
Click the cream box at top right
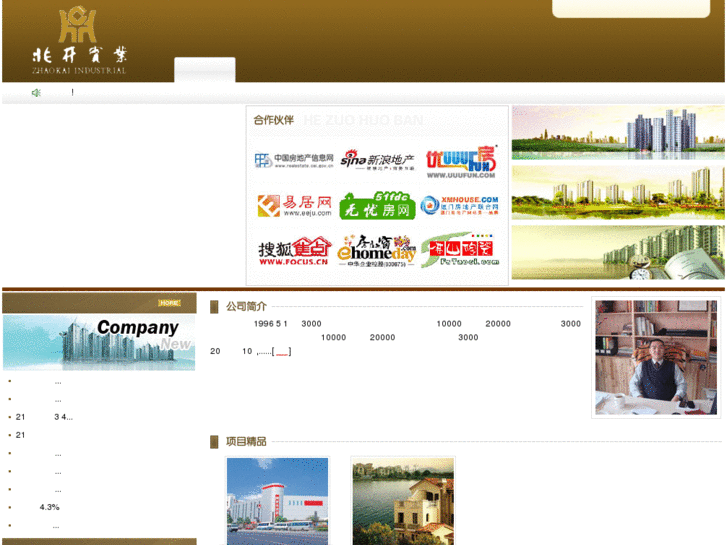[631, 8]
